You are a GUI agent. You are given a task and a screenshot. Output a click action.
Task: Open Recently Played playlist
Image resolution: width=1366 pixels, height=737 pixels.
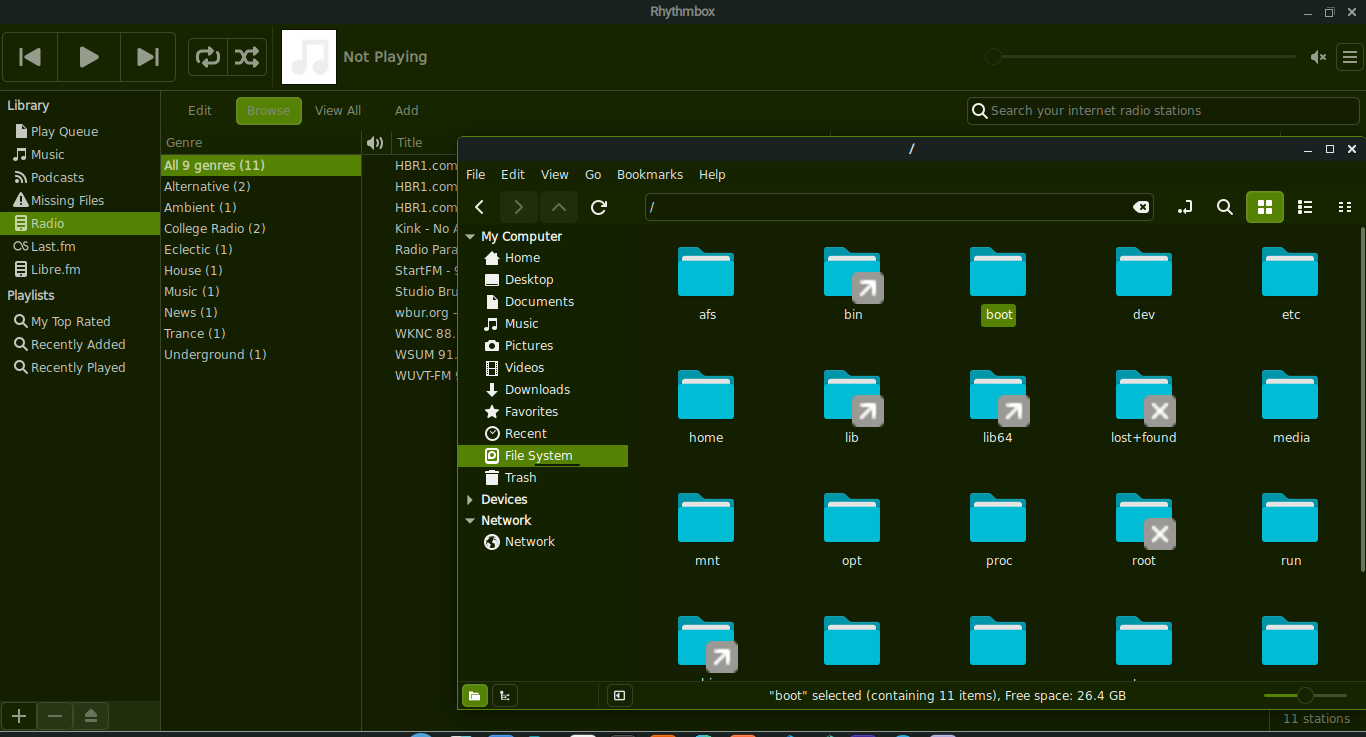coord(78,367)
